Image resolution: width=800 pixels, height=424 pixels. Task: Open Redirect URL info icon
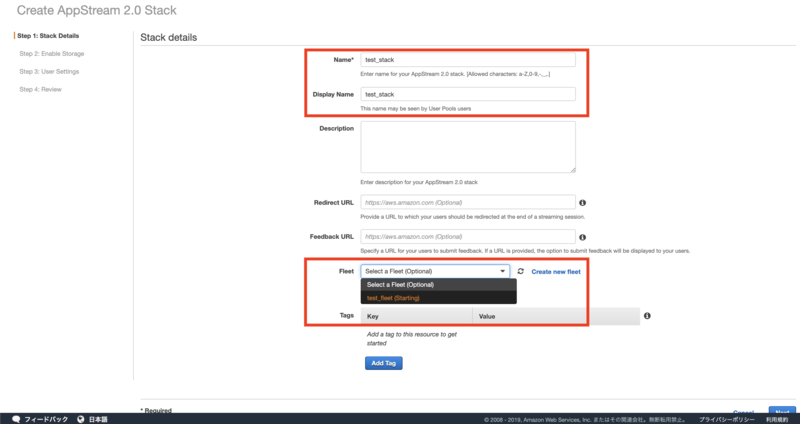[582, 203]
